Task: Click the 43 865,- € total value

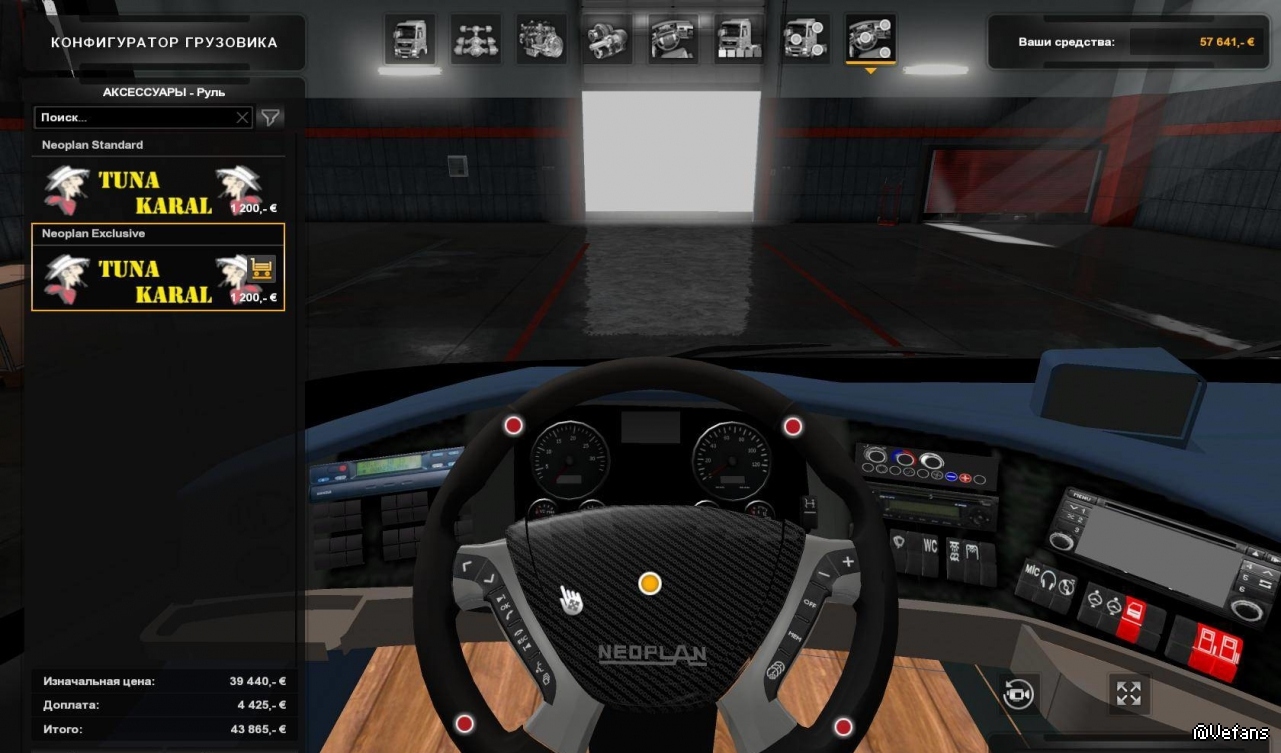Action: pyautogui.click(x=258, y=729)
